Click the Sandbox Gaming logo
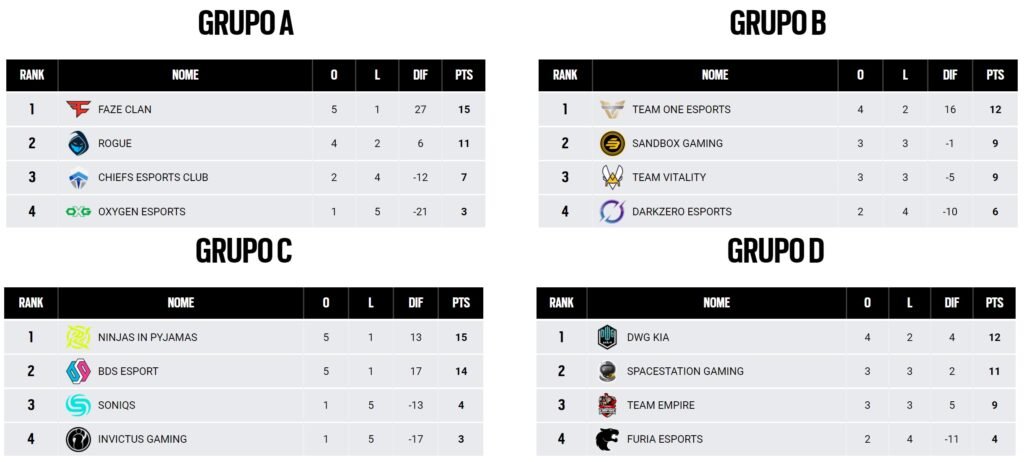The width and height of the screenshot is (1024, 462). [x=612, y=143]
